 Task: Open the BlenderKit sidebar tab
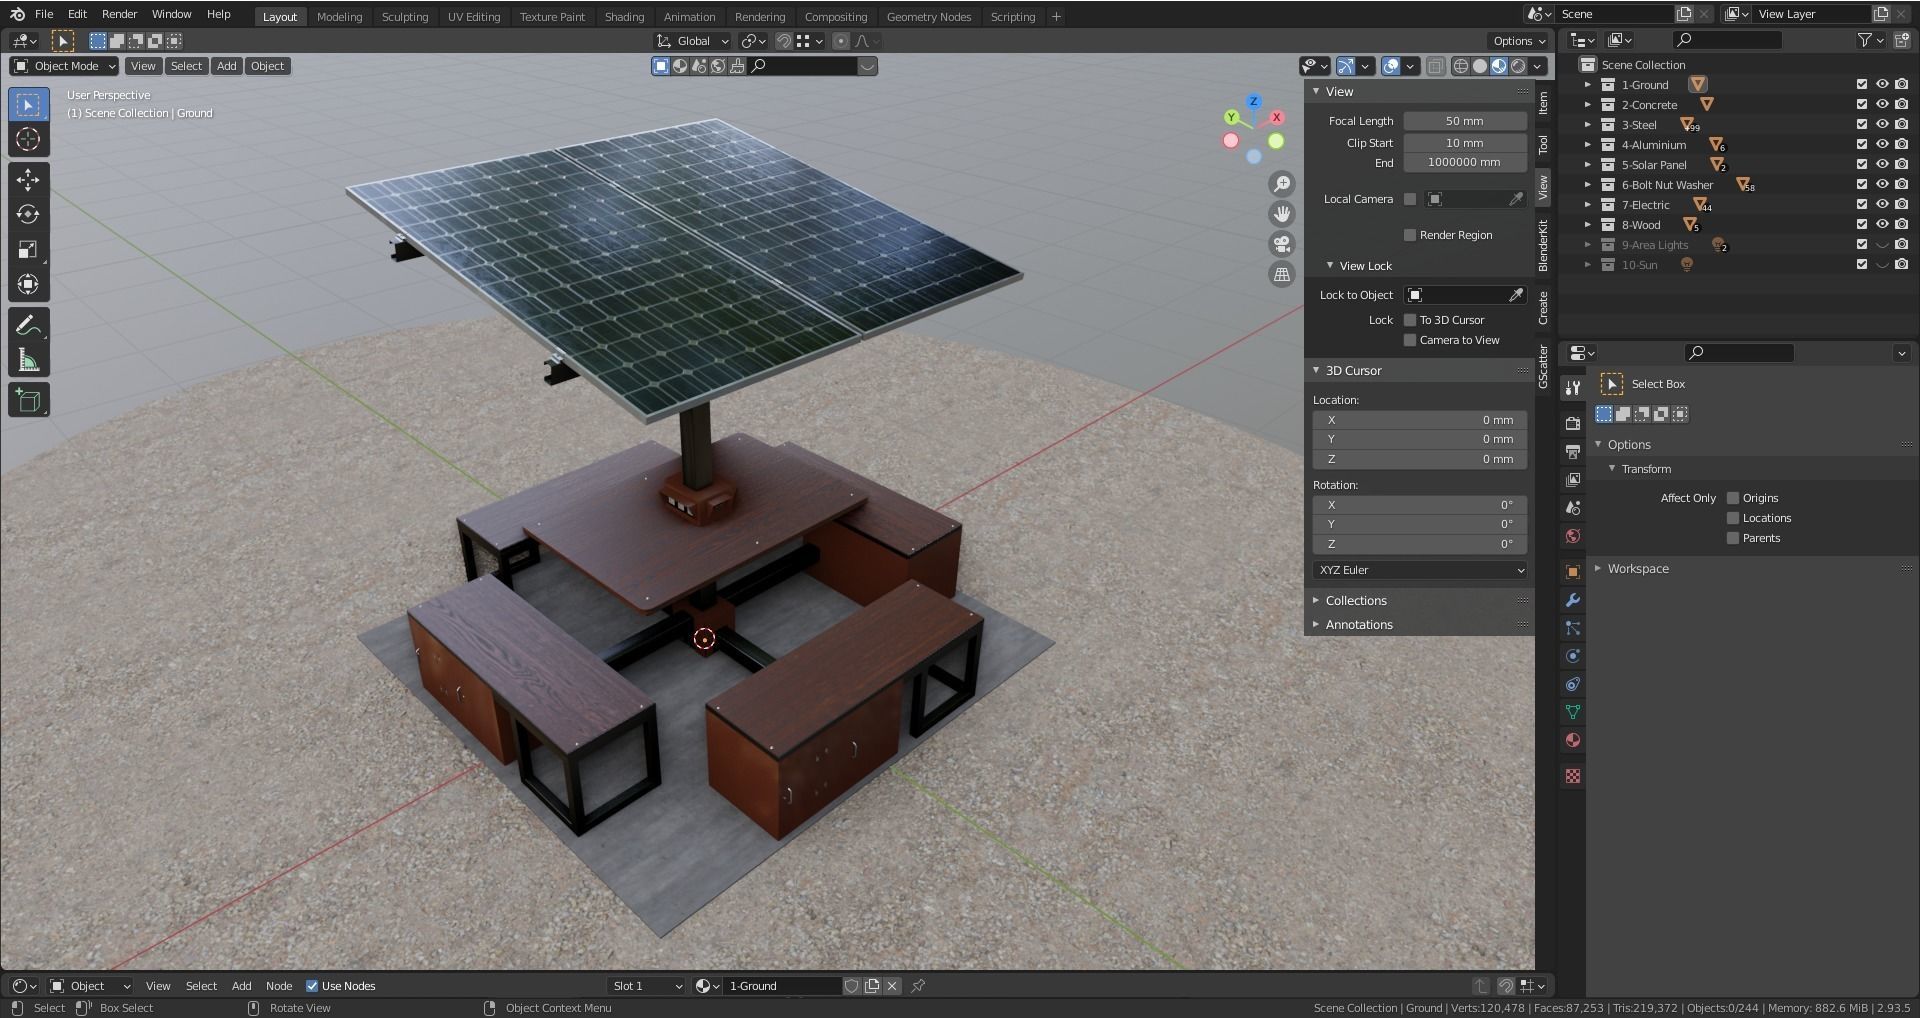pos(1543,246)
